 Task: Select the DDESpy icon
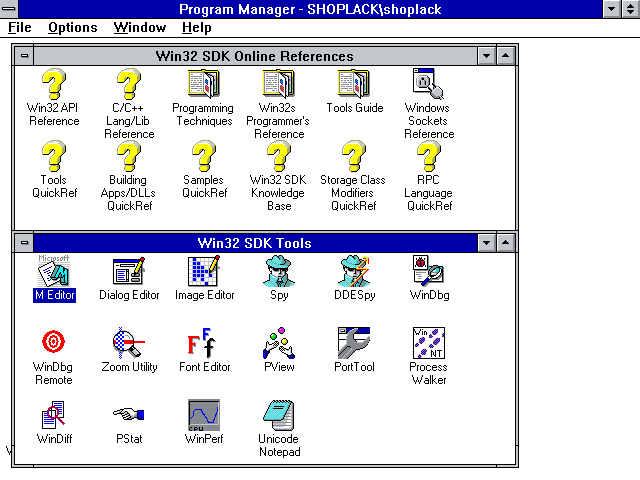click(354, 271)
